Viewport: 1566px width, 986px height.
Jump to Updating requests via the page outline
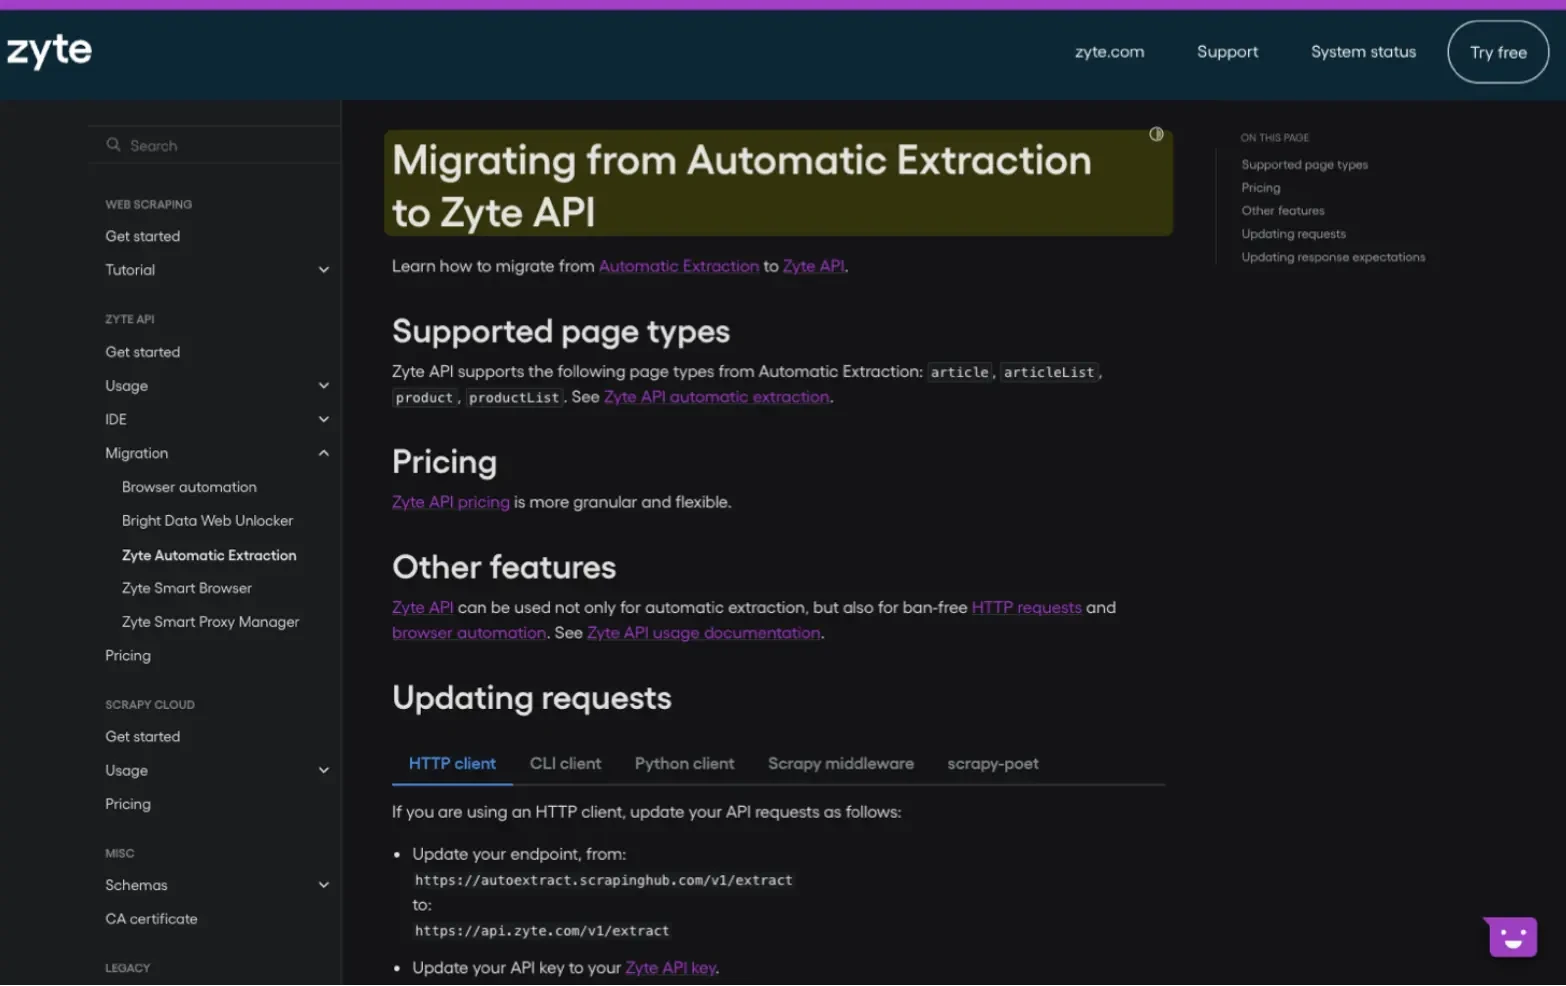[x=1293, y=233]
